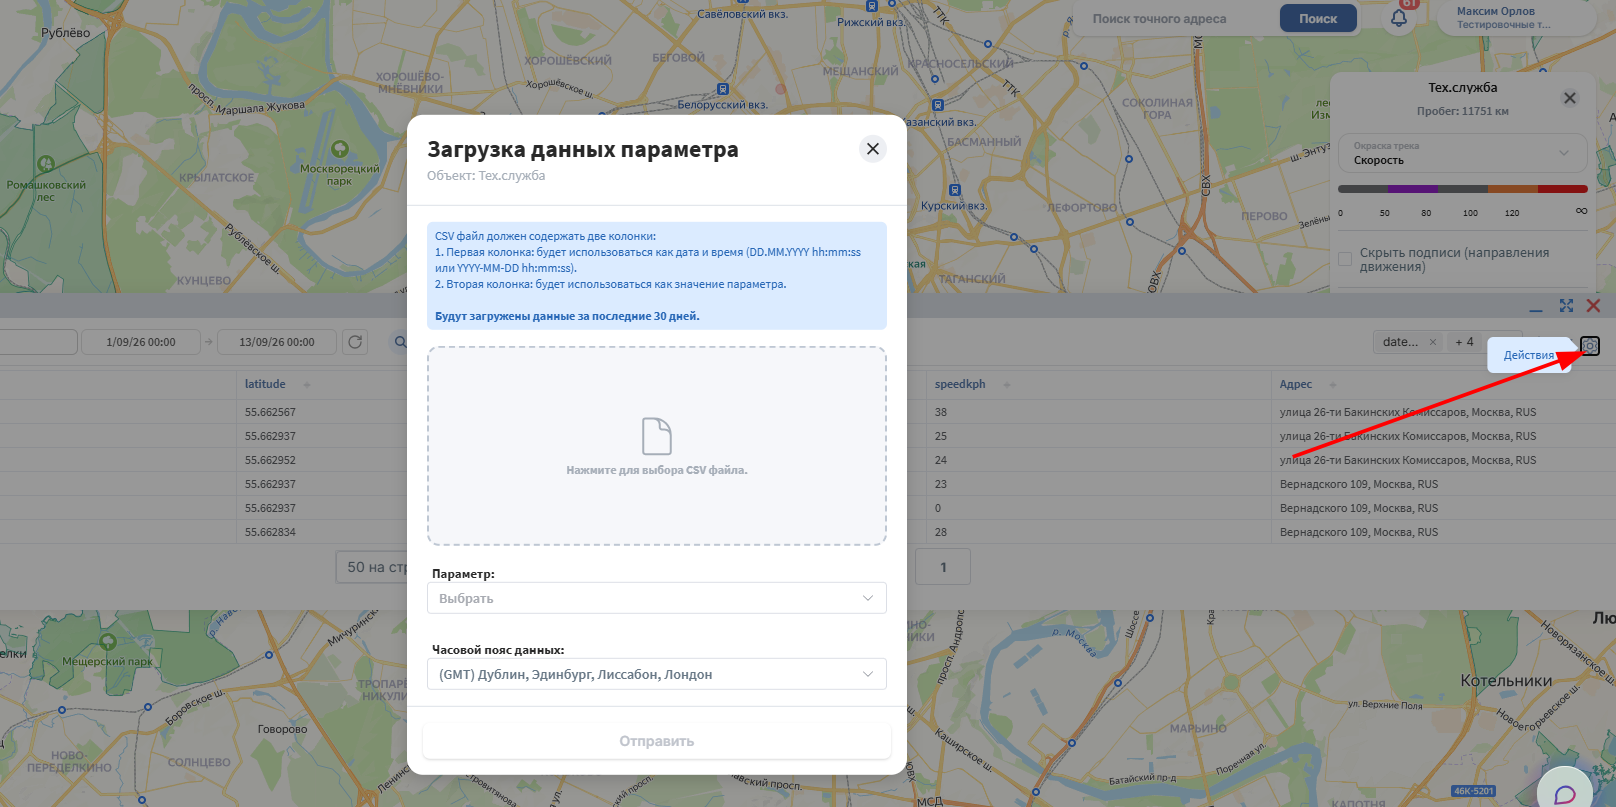Select latitude cell 55.662834
The width and height of the screenshot is (1616, 807).
point(270,532)
